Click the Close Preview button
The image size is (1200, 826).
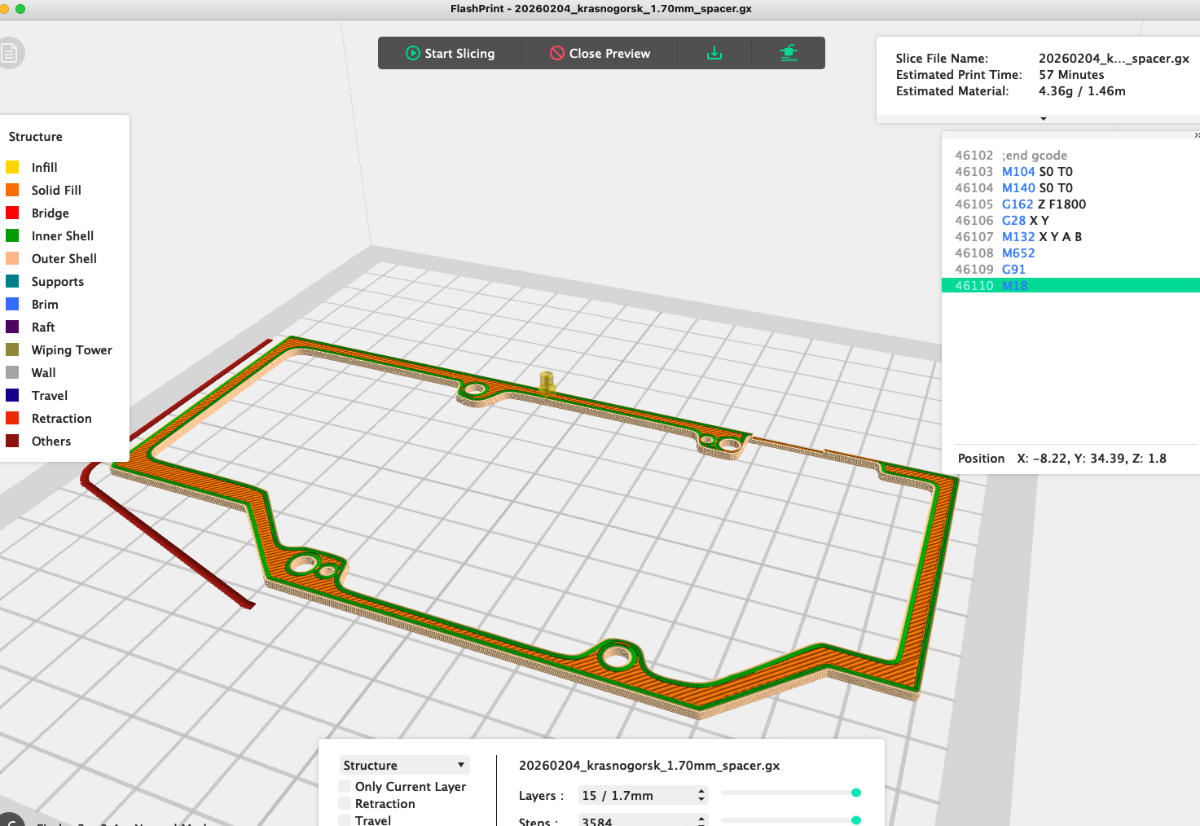600,54
